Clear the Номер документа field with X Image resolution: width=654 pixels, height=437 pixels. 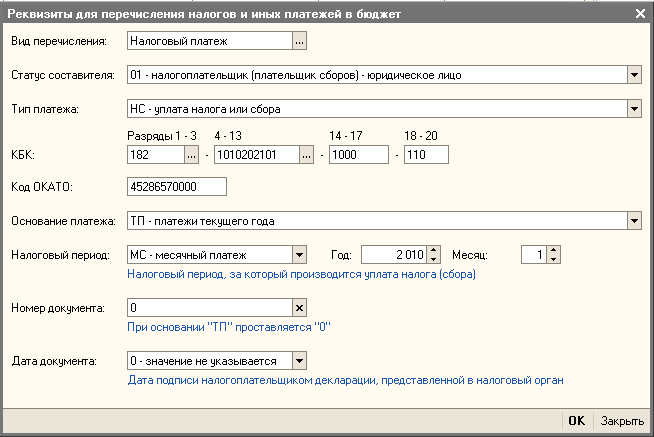coord(299,308)
